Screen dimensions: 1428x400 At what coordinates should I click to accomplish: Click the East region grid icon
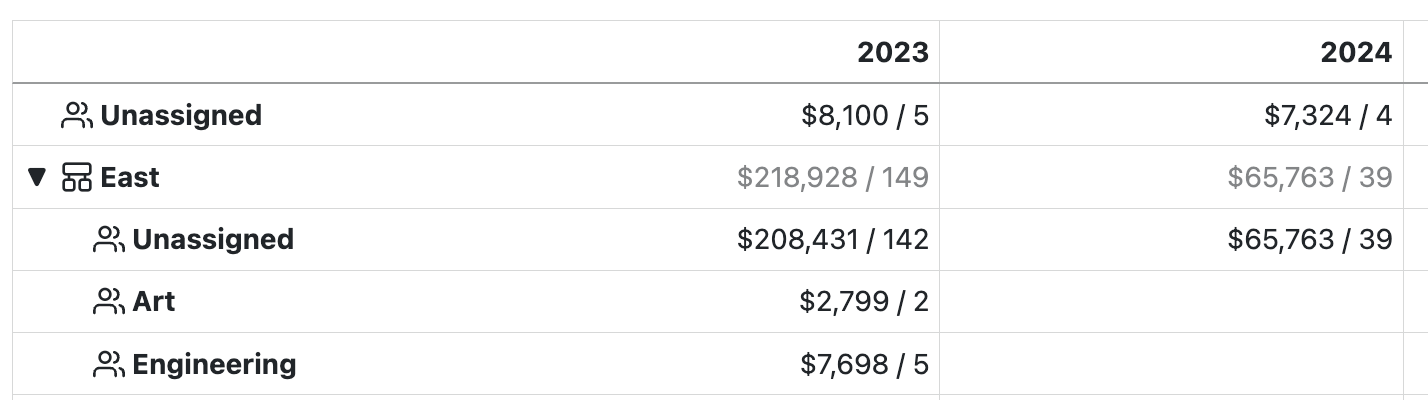click(x=77, y=178)
